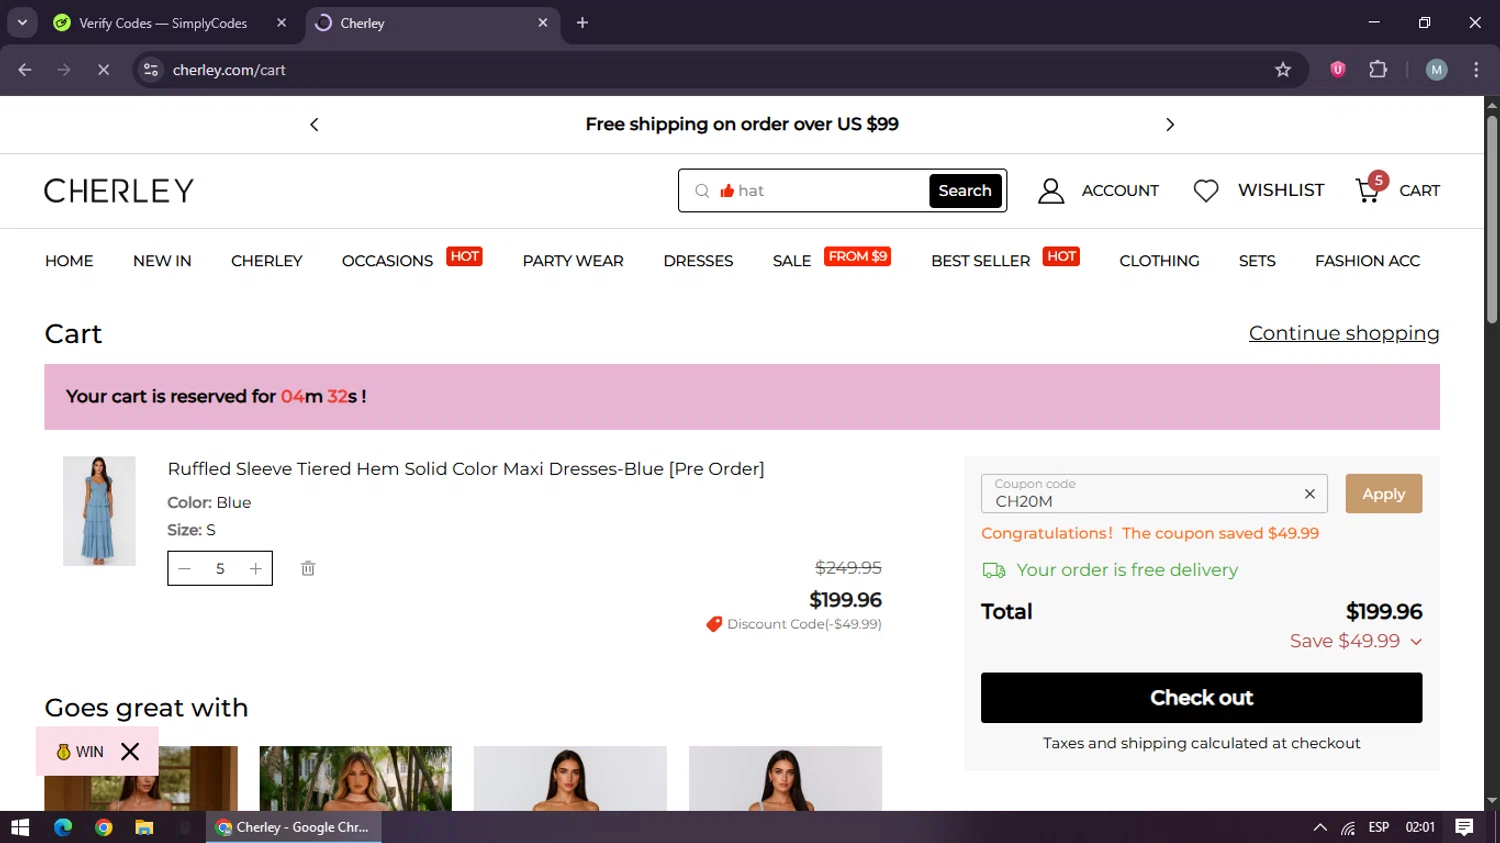The height and width of the screenshot is (843, 1500).
Task: Bookmark this page with star icon
Action: pos(1283,70)
